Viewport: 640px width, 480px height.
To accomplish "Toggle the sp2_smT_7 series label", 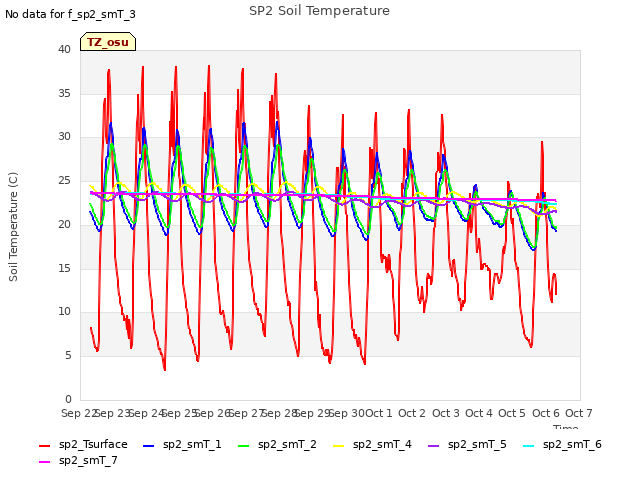I will point(88,460).
